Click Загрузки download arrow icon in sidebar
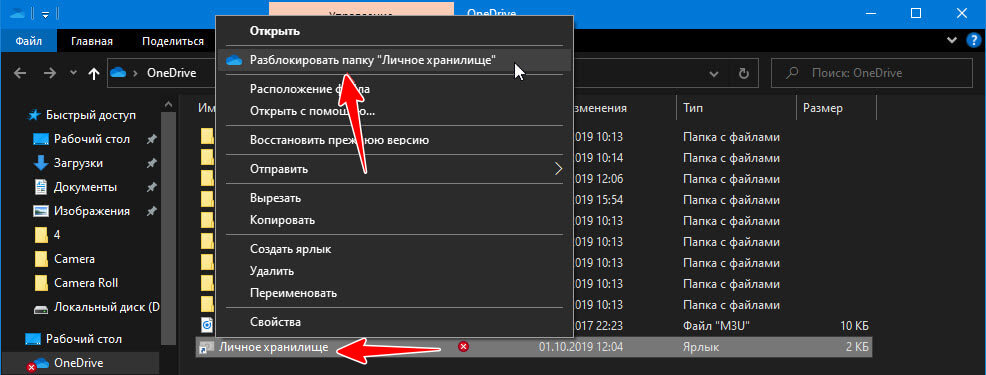This screenshot has height=375, width=986. (x=41, y=163)
